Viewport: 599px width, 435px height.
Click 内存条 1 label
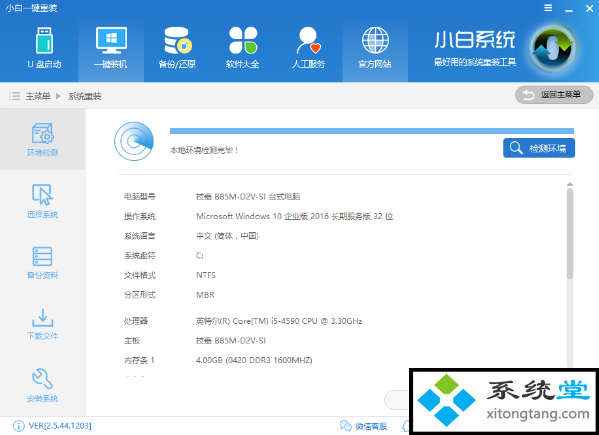[x=139, y=360]
